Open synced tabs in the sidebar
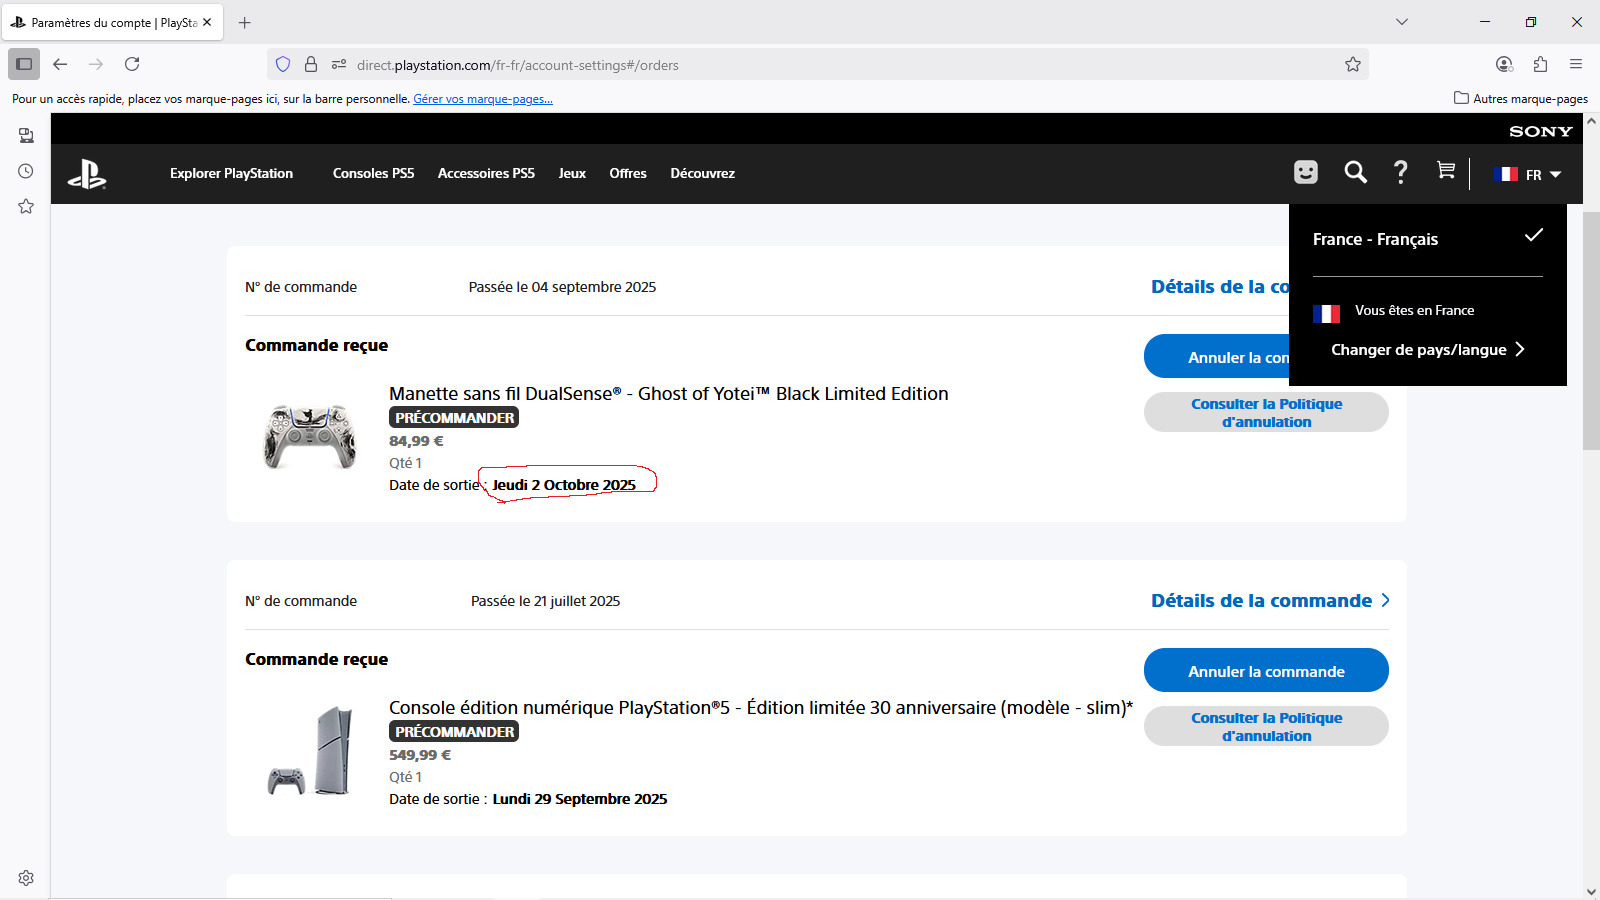 tap(26, 135)
